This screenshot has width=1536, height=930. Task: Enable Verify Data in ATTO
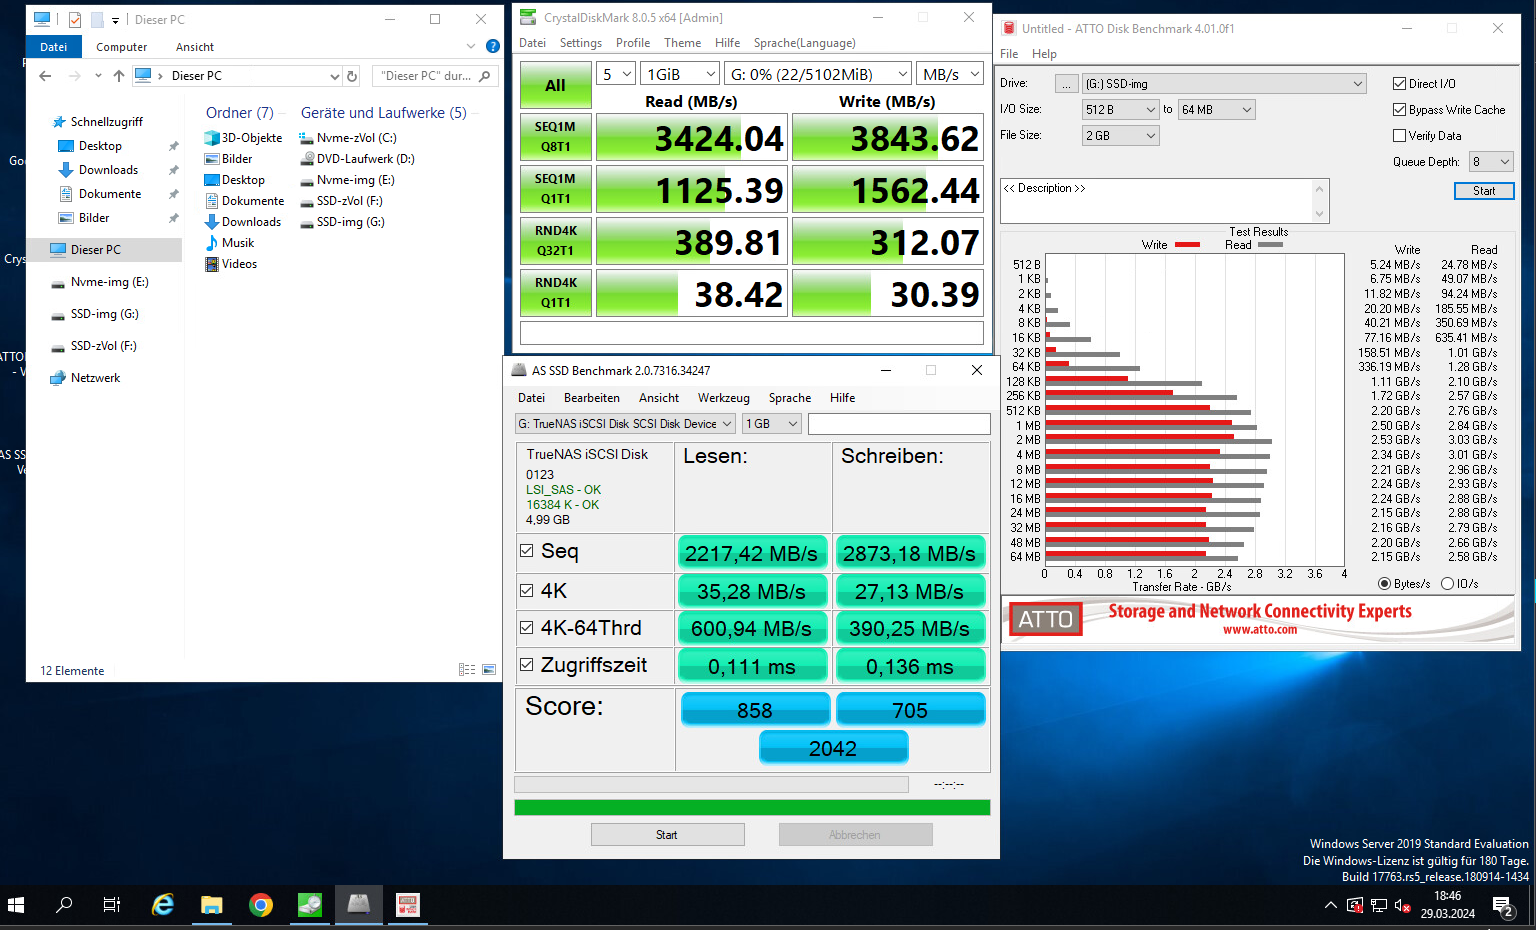point(1400,136)
